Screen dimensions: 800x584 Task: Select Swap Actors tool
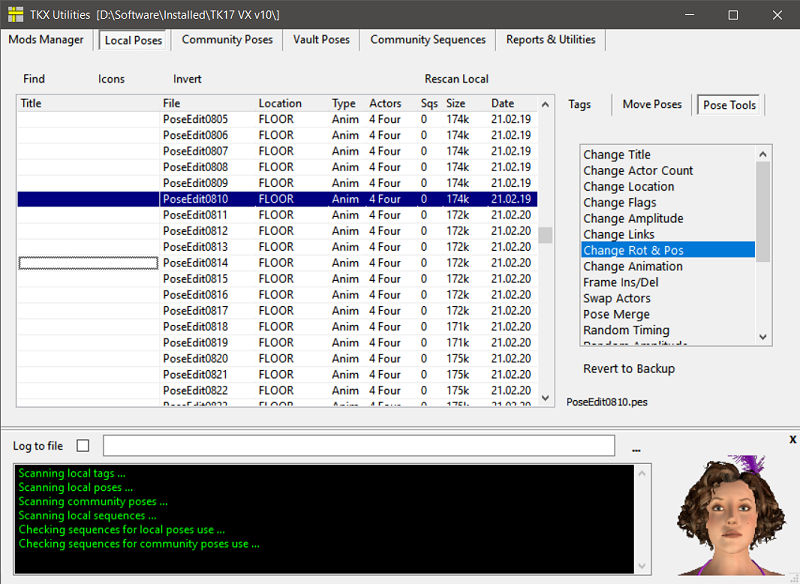coord(668,298)
